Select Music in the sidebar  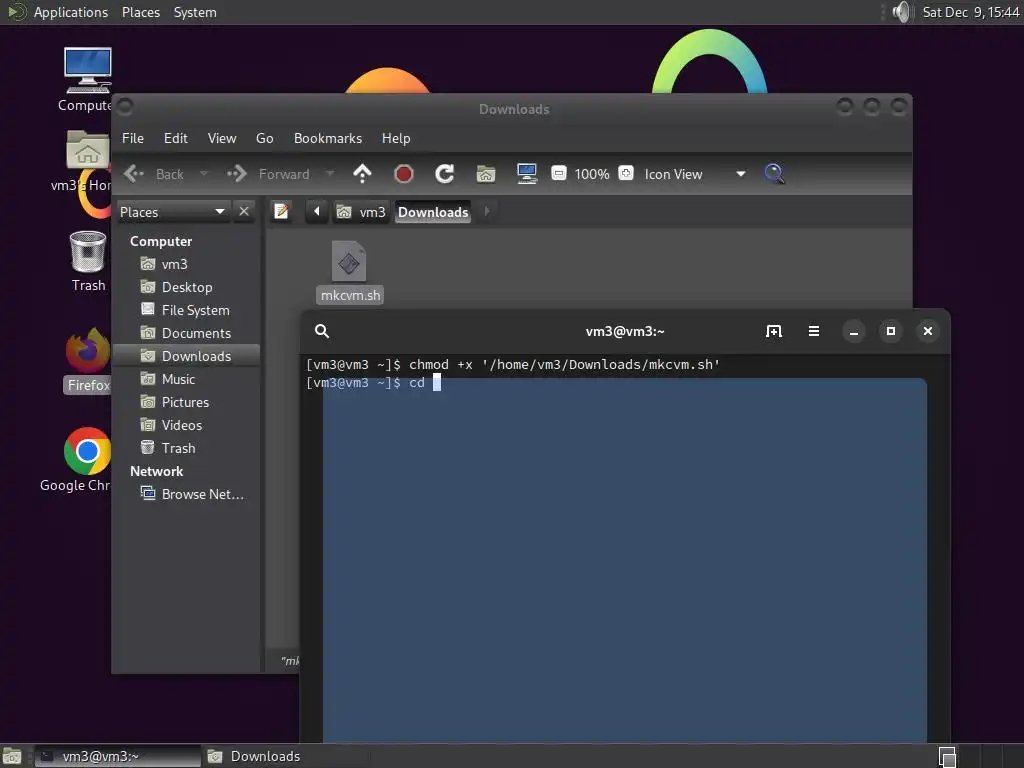coord(187,379)
